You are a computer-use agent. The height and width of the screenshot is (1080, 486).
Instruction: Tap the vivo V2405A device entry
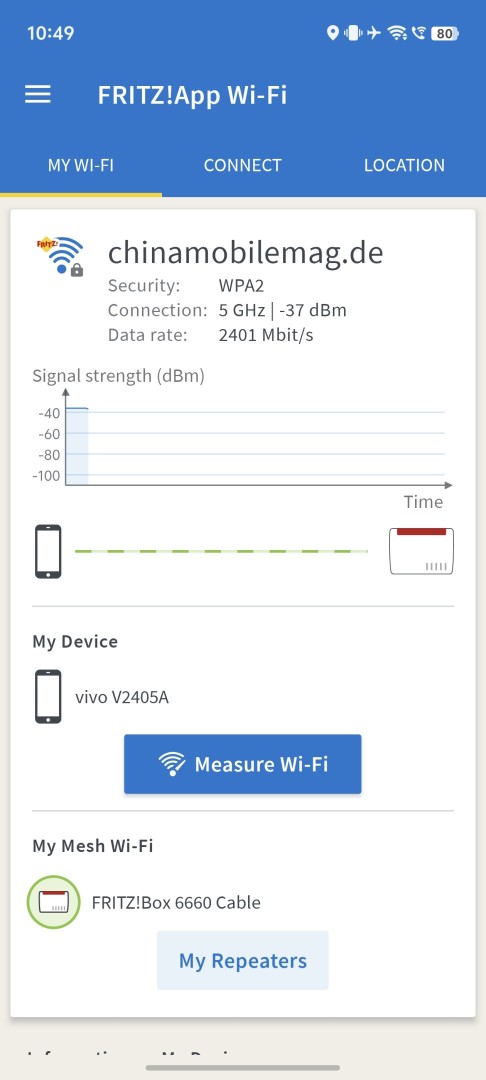(122, 698)
